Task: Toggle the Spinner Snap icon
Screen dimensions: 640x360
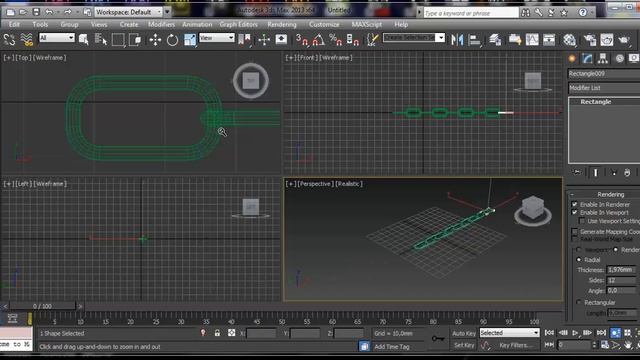Action: (352, 40)
